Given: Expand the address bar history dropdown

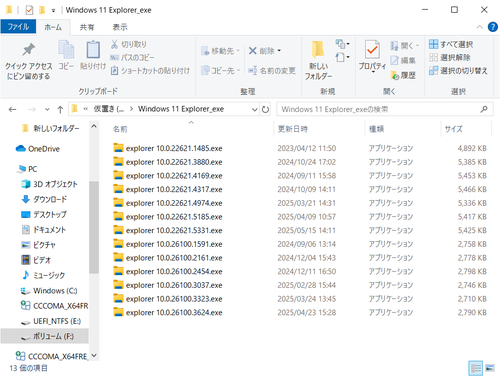Looking at the screenshot, I should click(x=254, y=109).
